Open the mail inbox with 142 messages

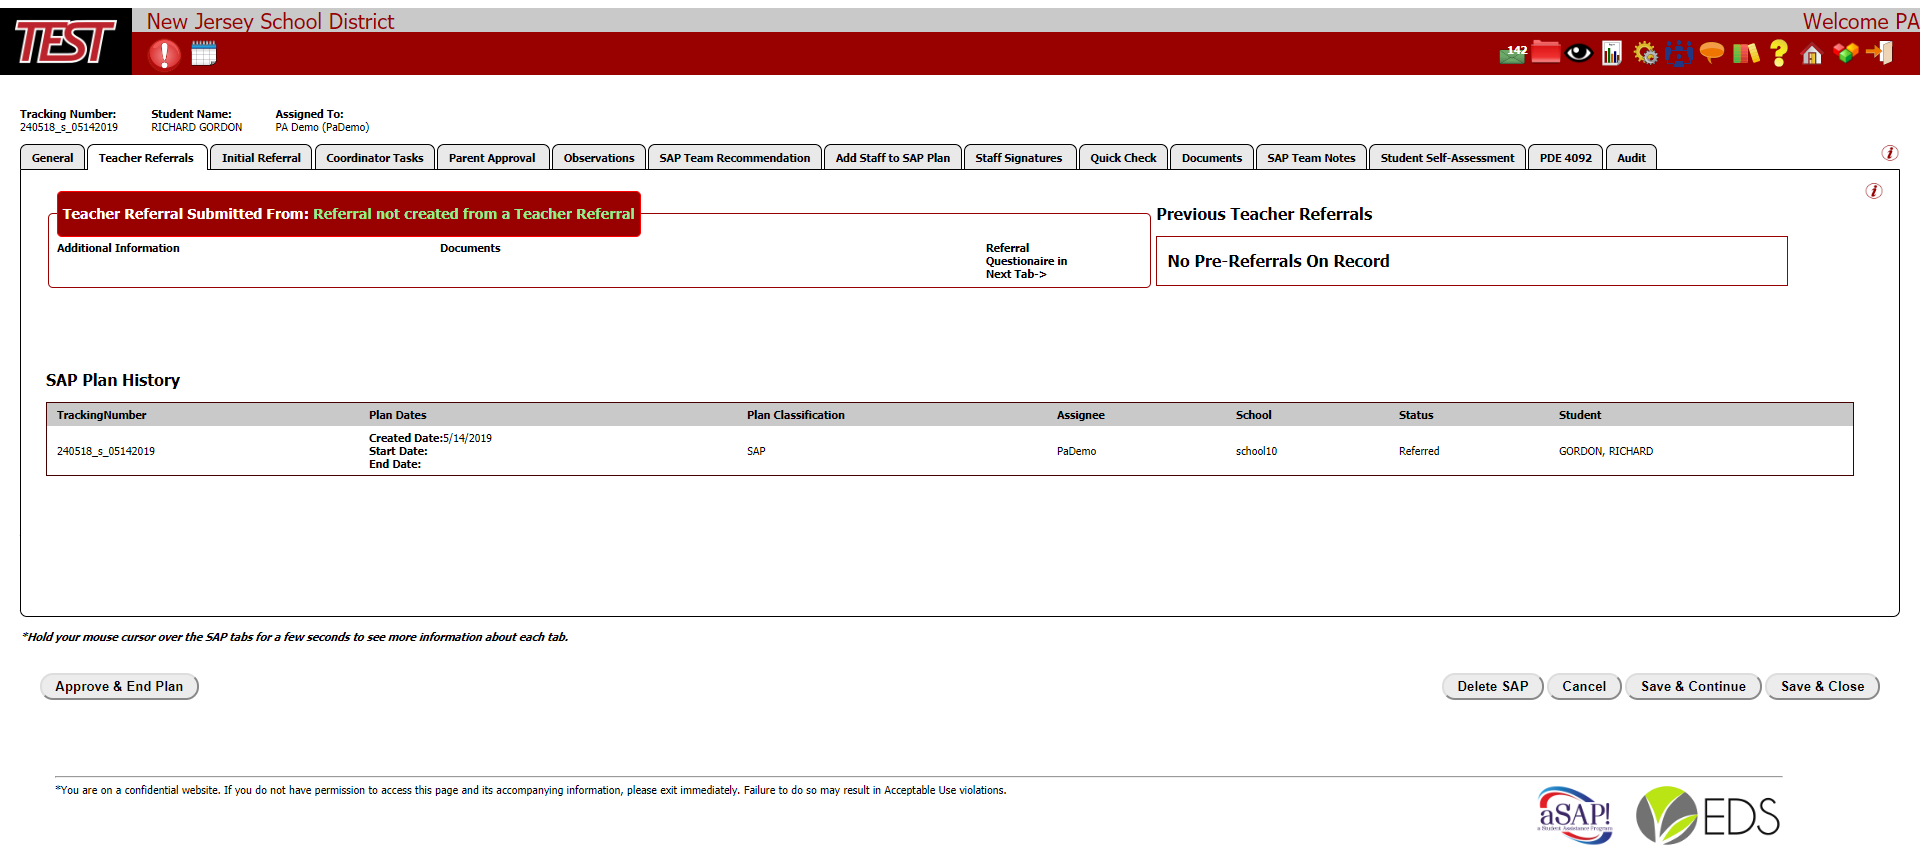(1513, 53)
